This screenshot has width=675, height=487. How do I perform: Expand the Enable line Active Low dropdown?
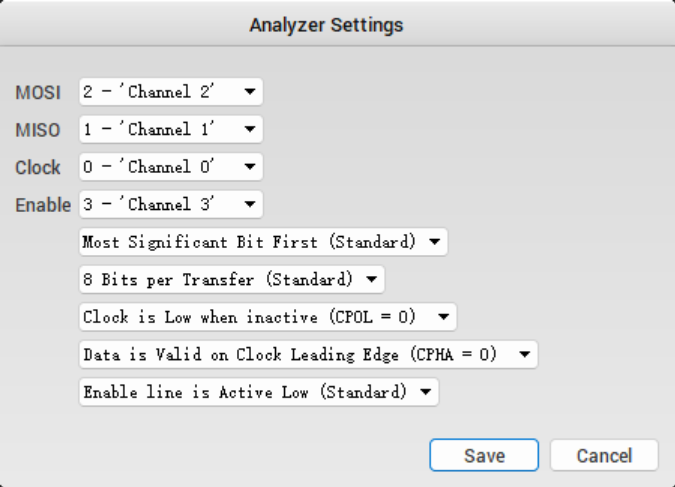pos(259,392)
